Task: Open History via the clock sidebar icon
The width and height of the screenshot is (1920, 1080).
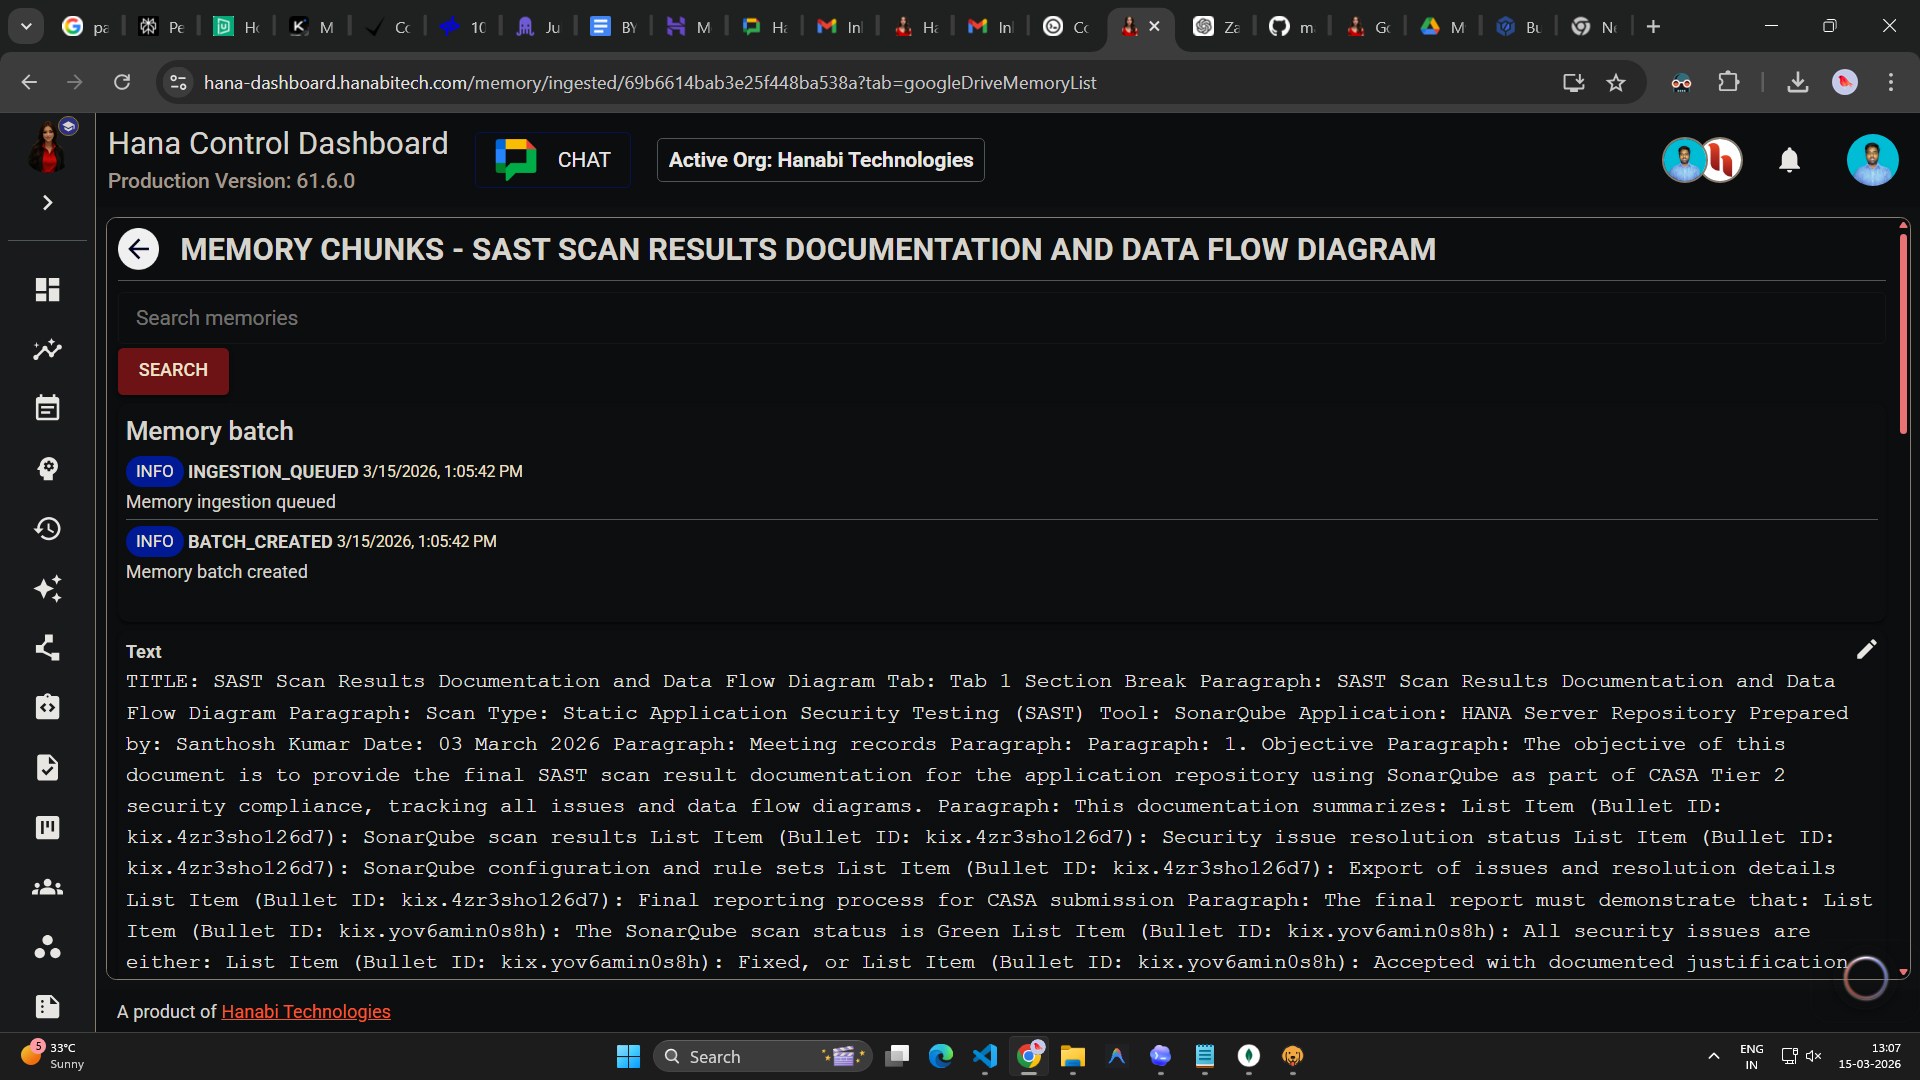Action: (x=47, y=529)
